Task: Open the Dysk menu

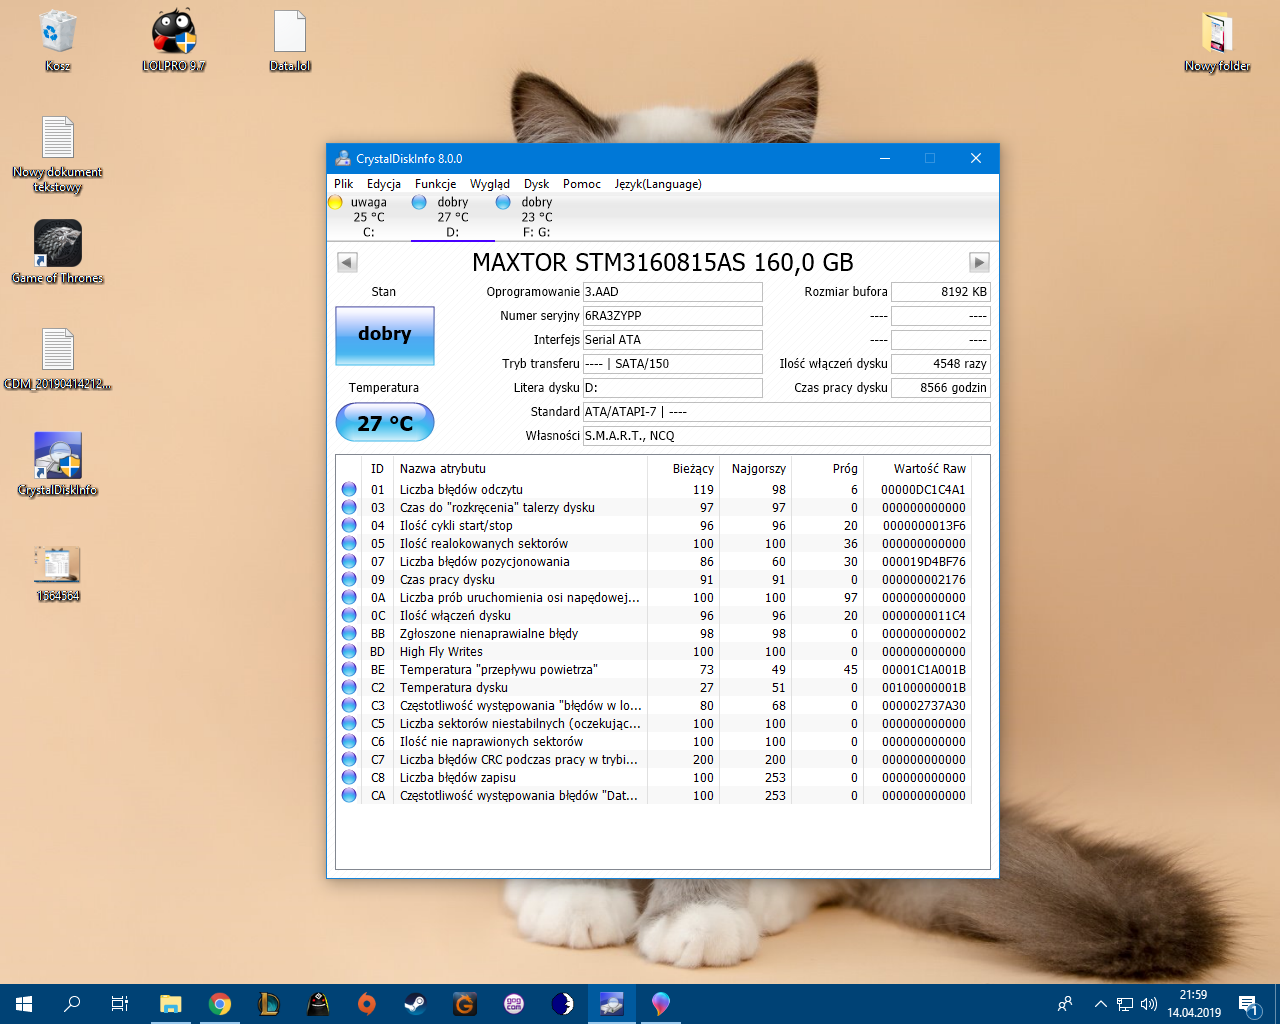Action: 537,184
